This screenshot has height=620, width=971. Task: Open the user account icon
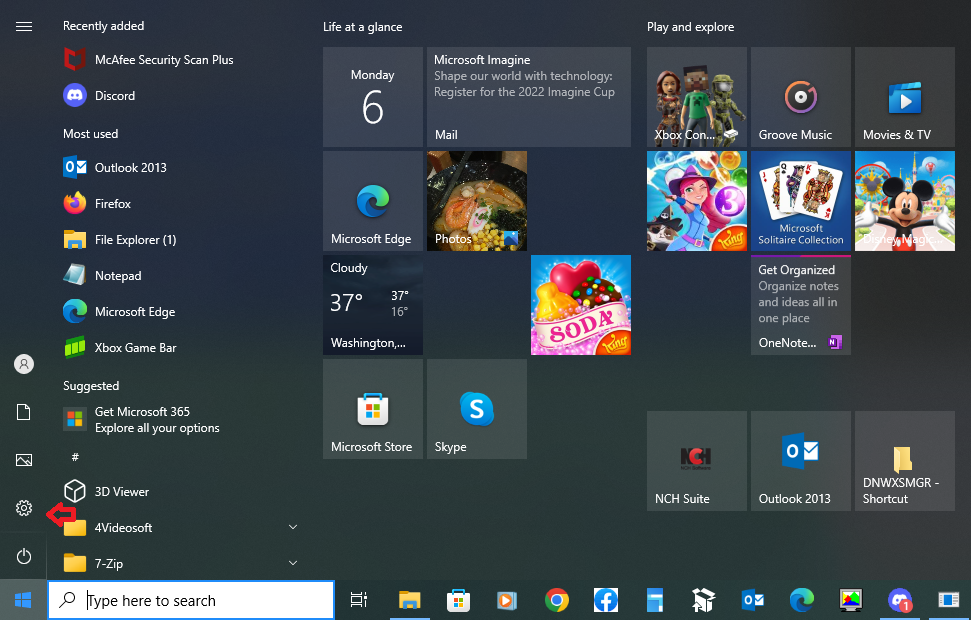point(24,364)
